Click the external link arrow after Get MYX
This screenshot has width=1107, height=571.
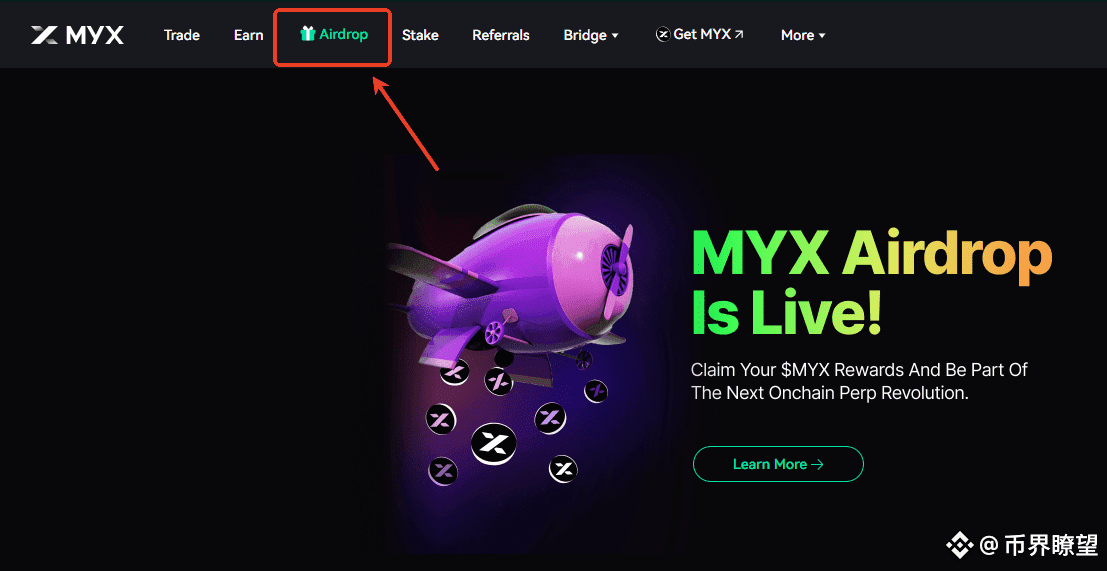click(739, 34)
